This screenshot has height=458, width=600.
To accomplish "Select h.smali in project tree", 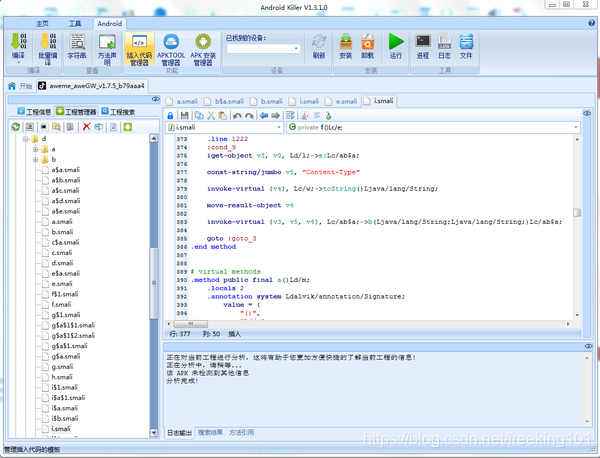I will pyautogui.click(x=62, y=377).
